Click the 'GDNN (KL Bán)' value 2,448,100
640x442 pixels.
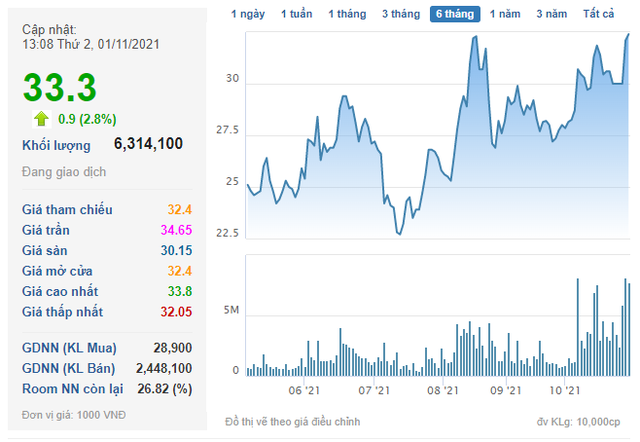point(164,368)
